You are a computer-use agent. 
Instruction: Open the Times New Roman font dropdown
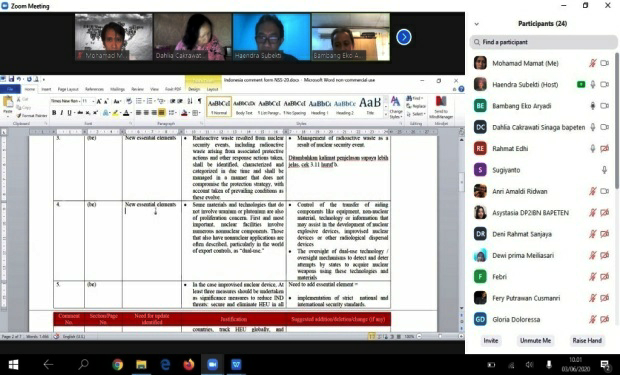(x=65, y=101)
